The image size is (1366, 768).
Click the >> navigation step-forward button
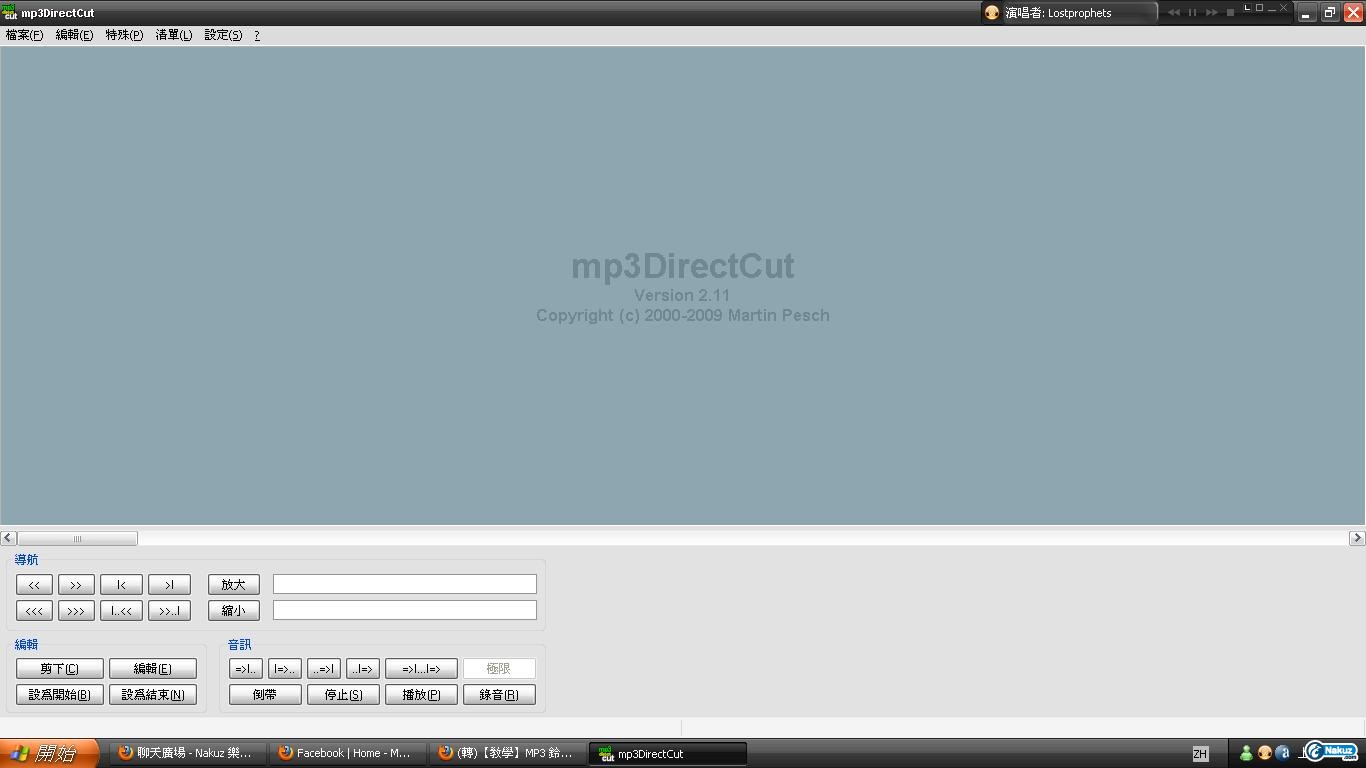[x=76, y=585]
